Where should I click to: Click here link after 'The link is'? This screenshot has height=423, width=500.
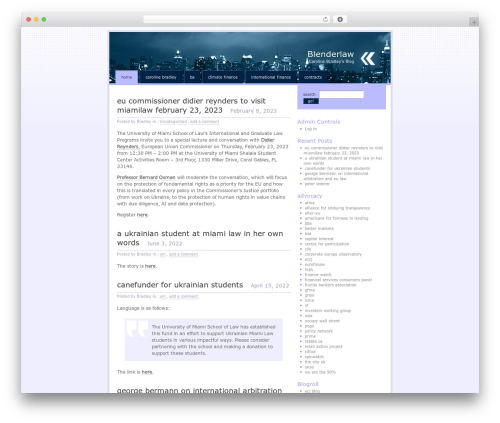pos(147,372)
